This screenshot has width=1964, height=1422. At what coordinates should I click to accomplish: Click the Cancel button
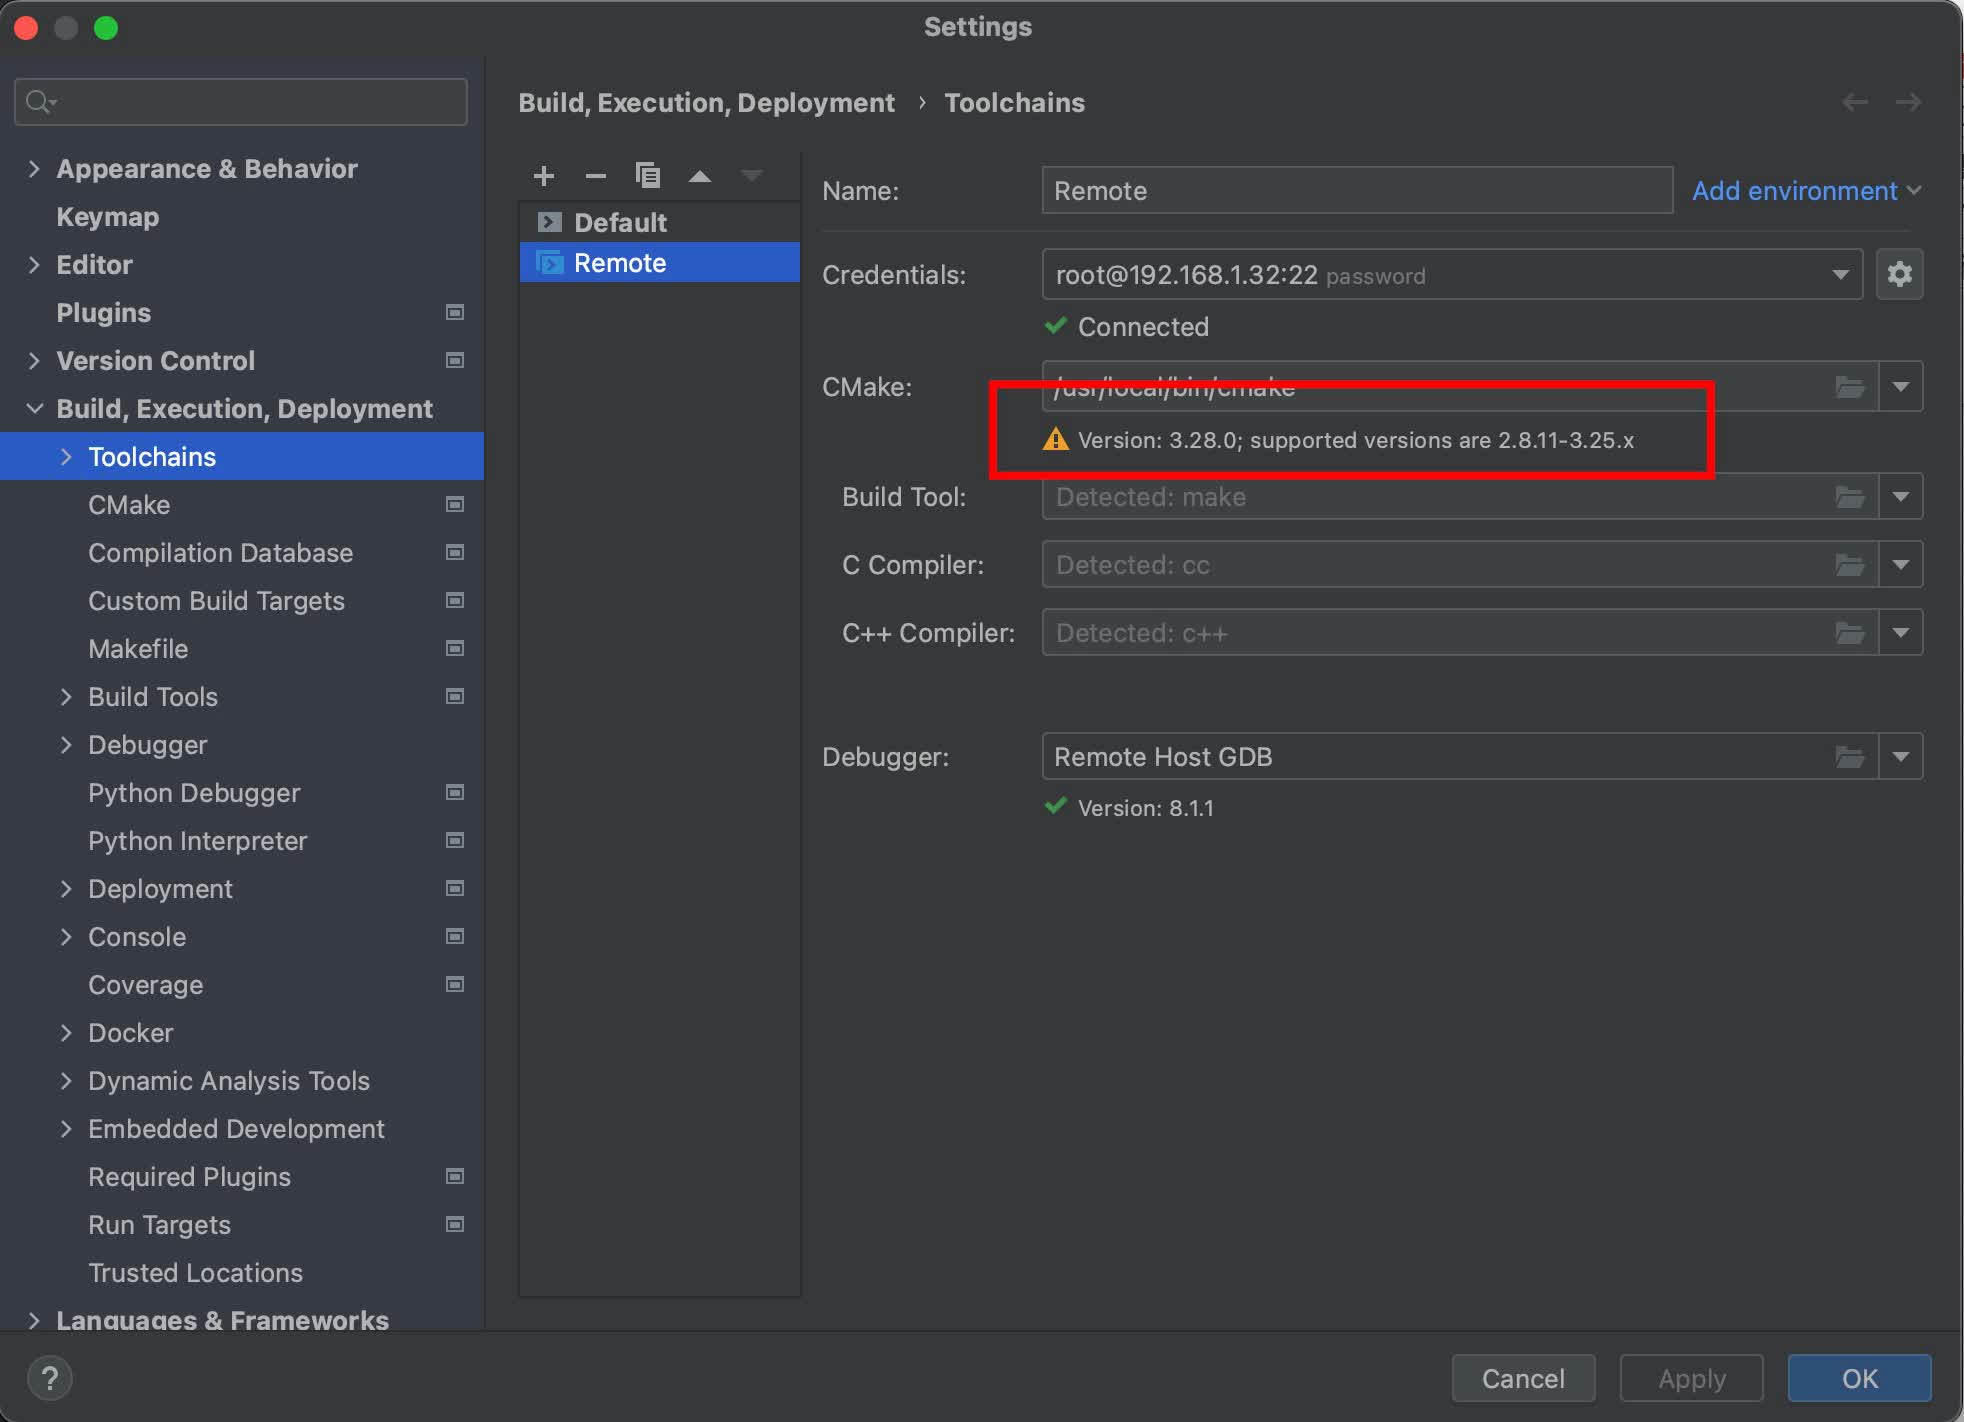[x=1522, y=1378]
